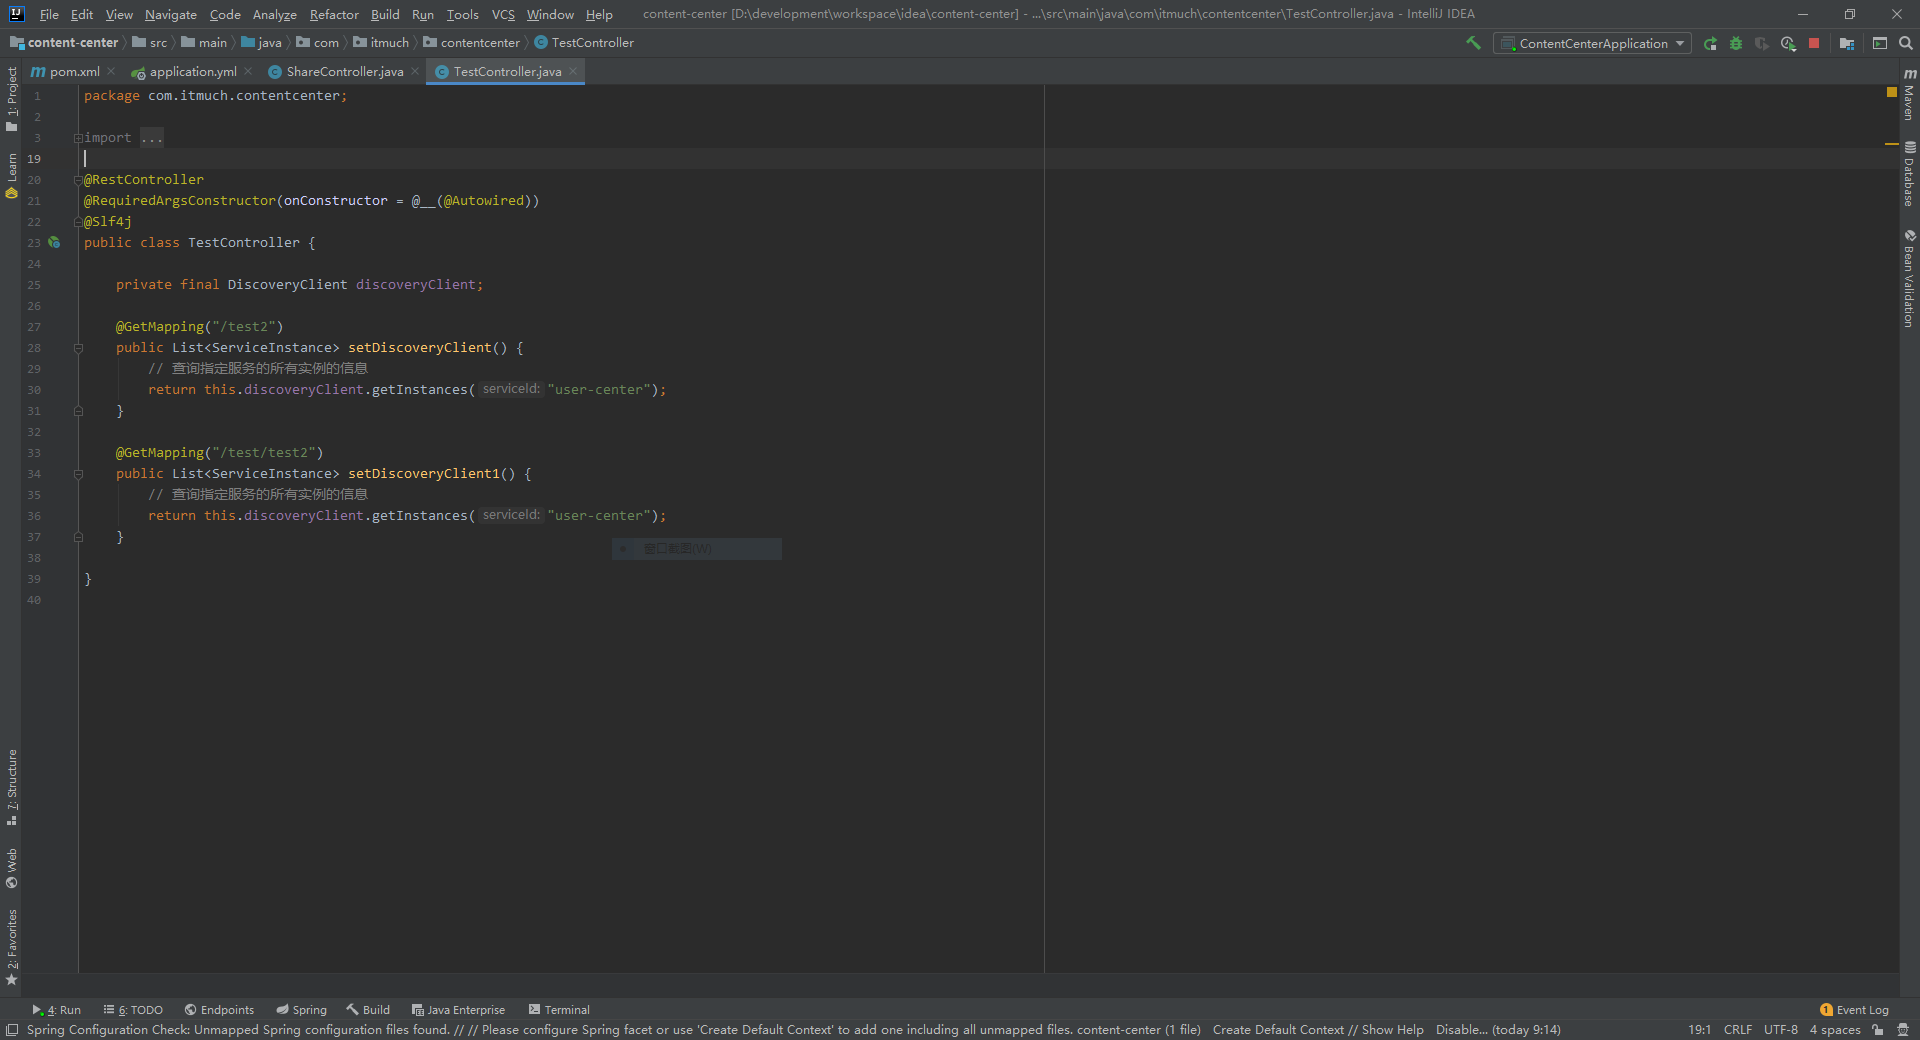Stop the running application with the red square

[1814, 43]
